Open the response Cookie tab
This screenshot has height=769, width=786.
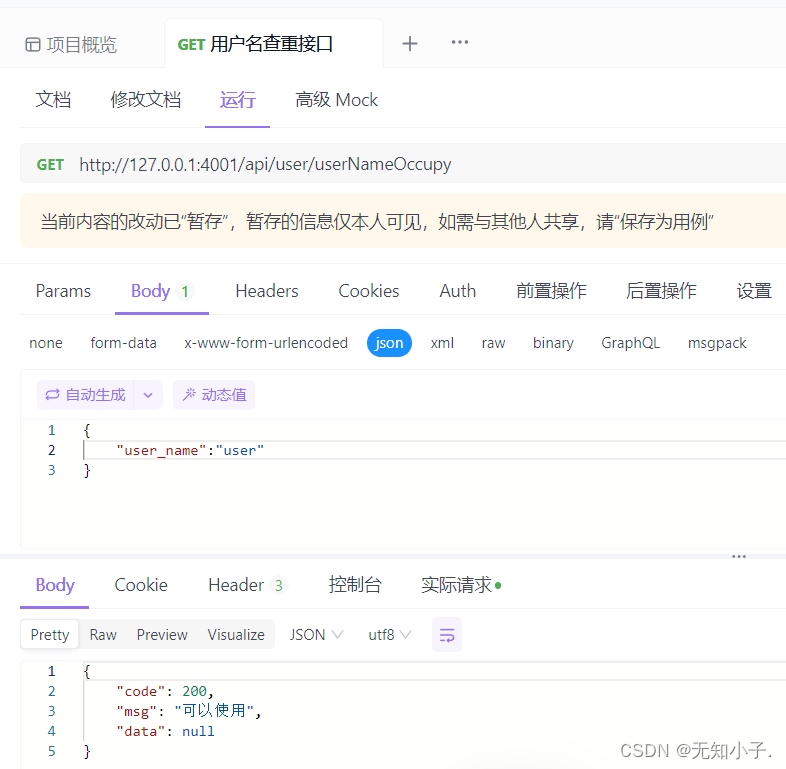[x=141, y=585]
